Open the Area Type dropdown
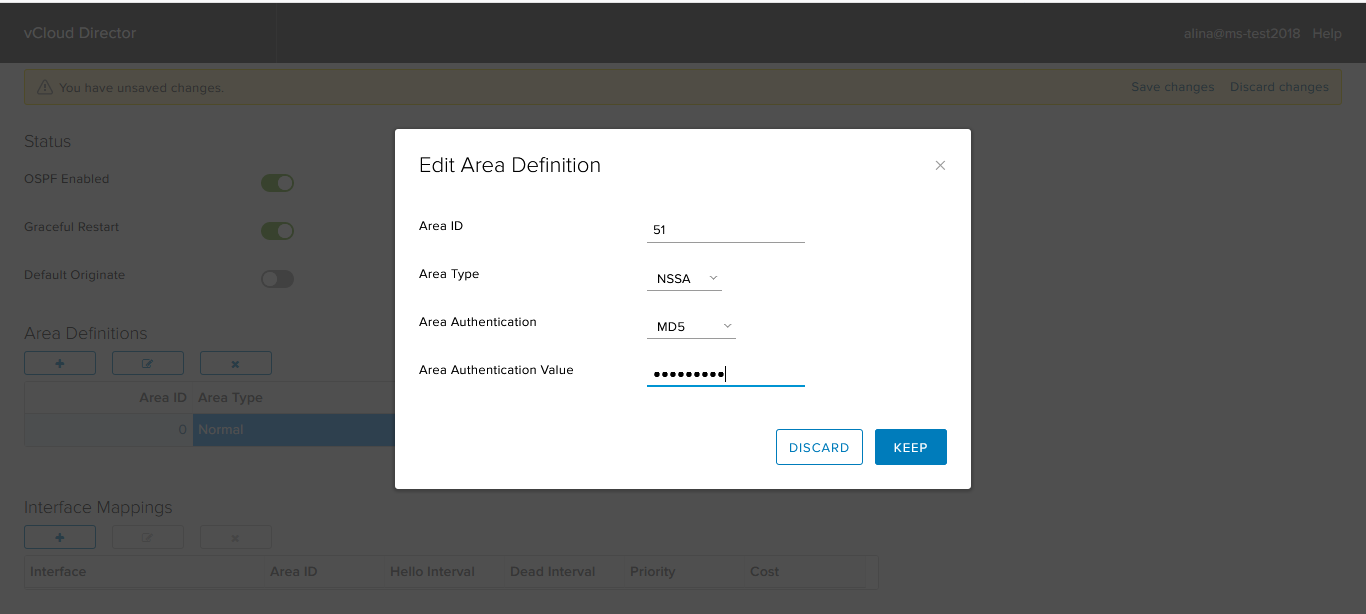 click(685, 278)
